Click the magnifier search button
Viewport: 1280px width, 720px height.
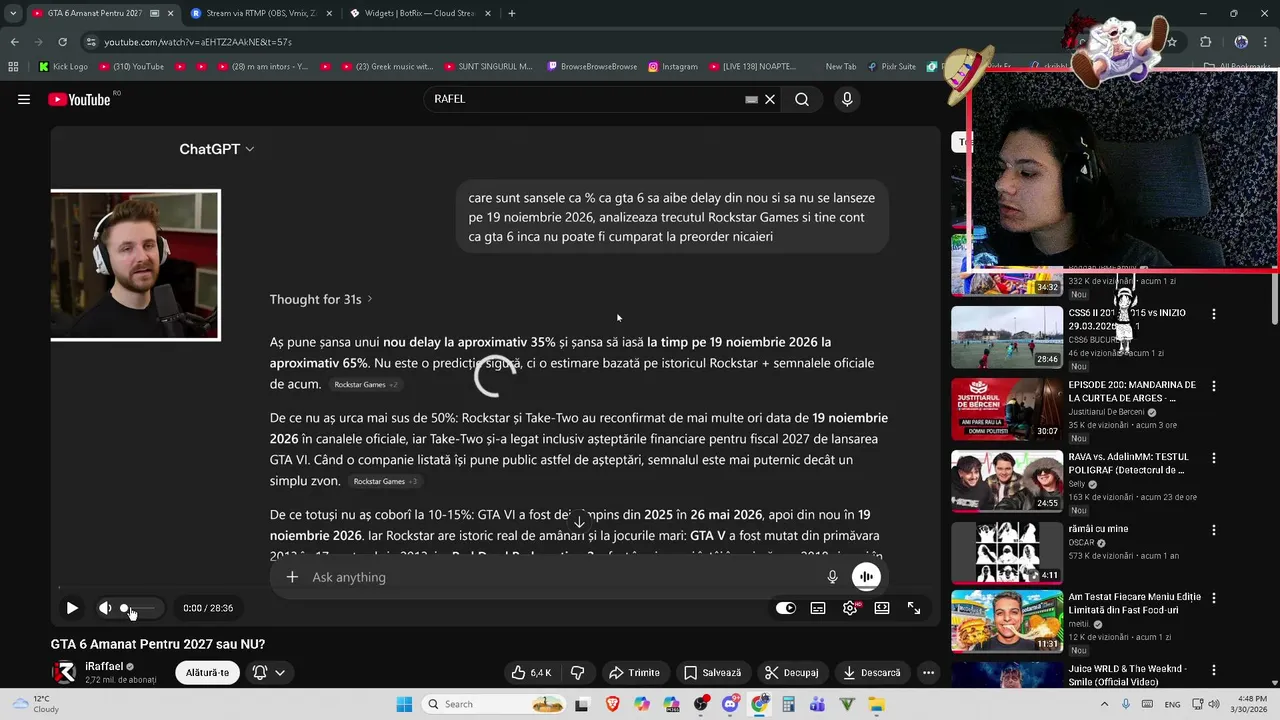[802, 99]
